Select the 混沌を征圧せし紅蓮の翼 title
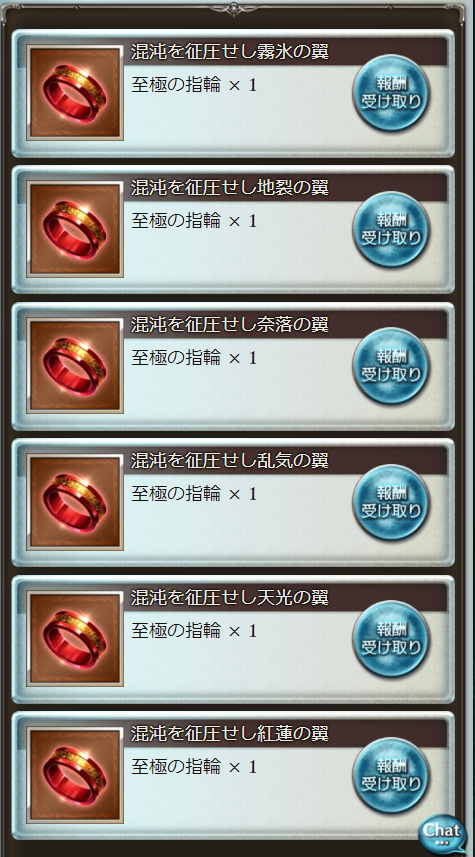This screenshot has height=857, width=475. click(x=230, y=733)
